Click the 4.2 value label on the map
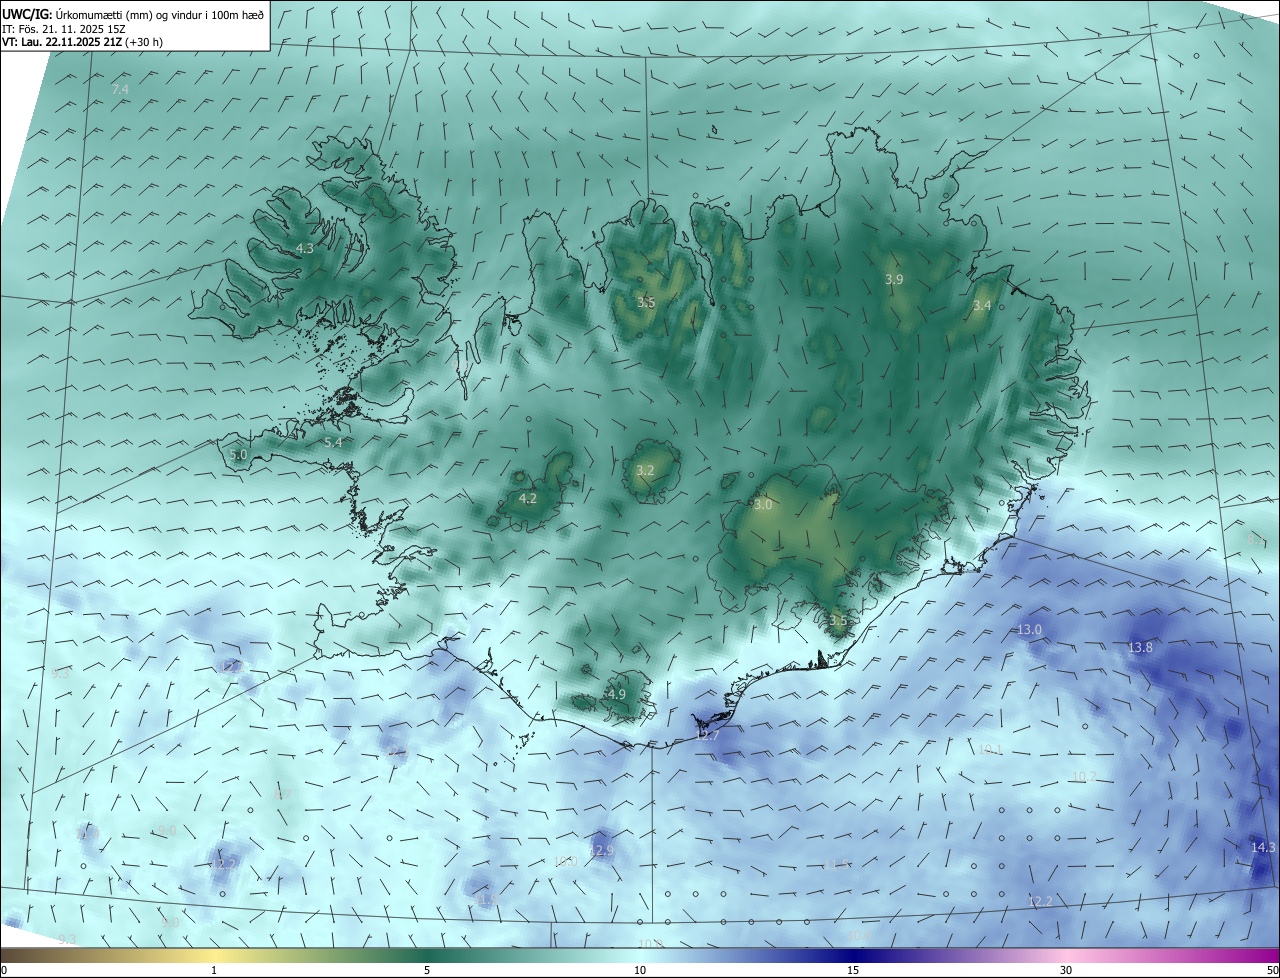Viewport: 1280px width, 978px height. click(528, 498)
